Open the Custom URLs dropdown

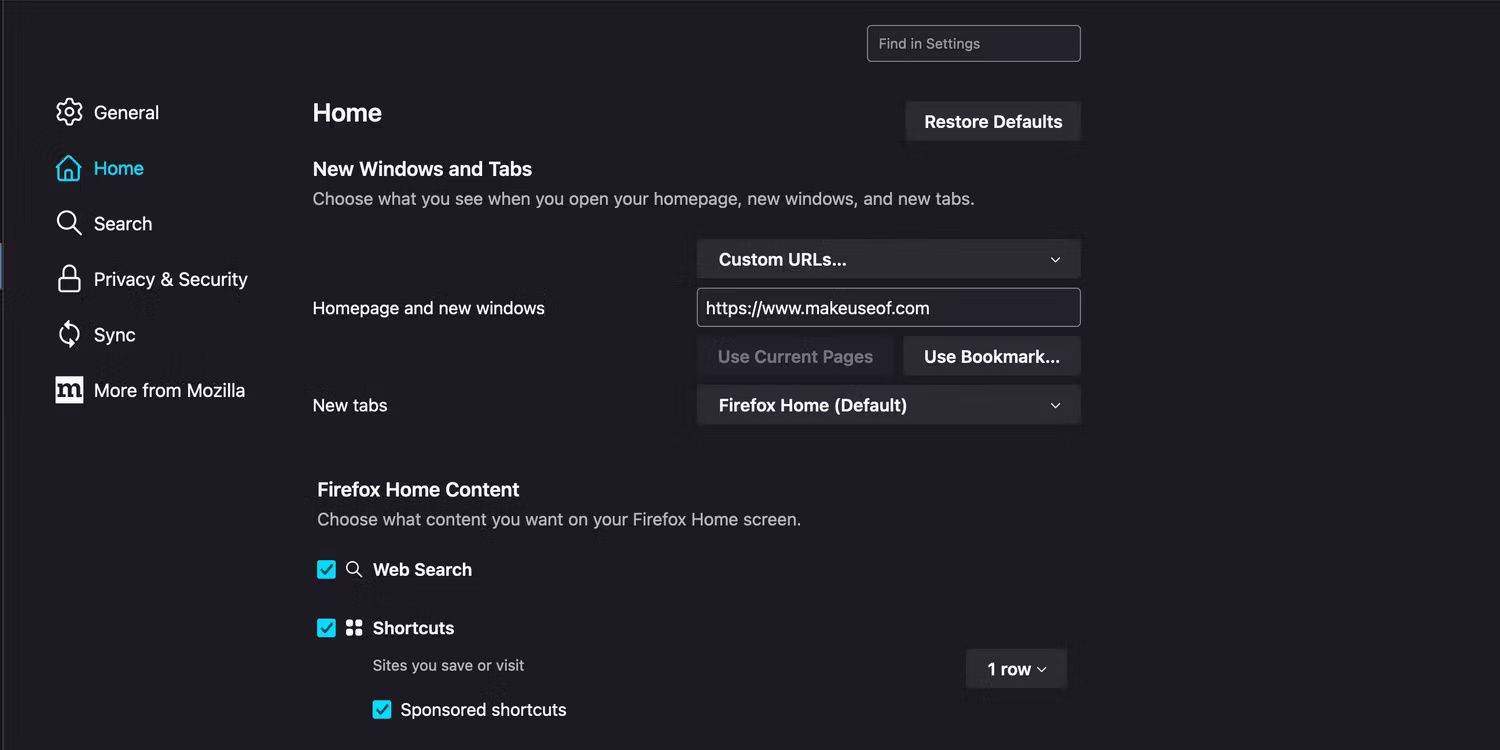(x=888, y=259)
